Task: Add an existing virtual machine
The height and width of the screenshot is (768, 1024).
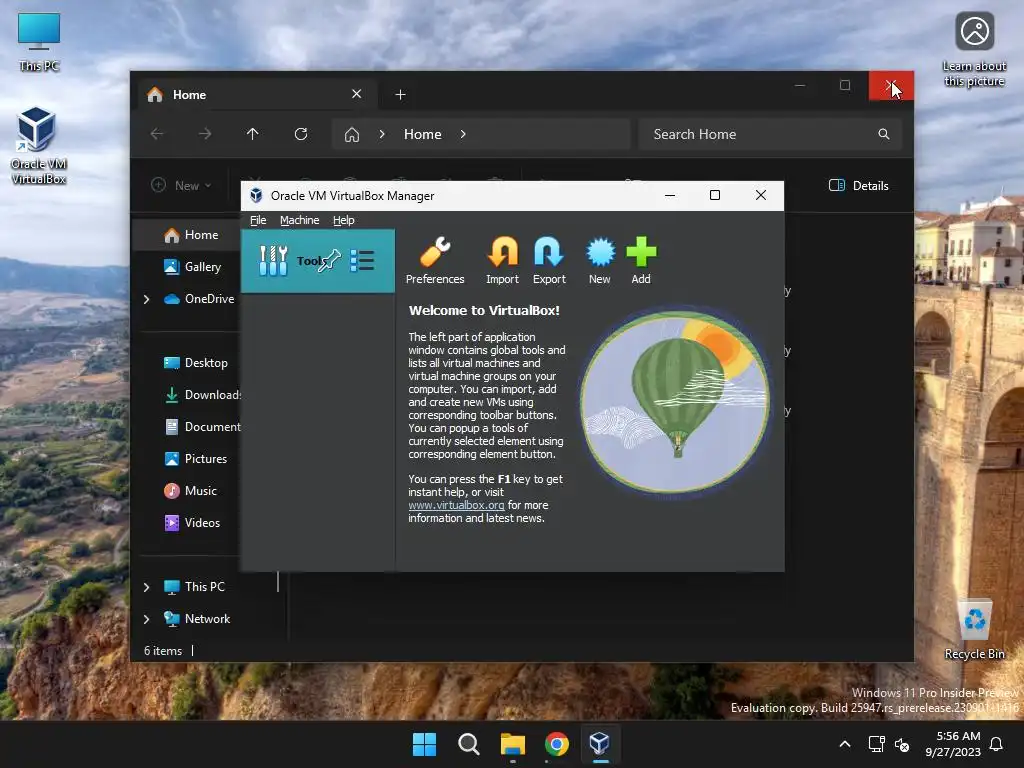Action: click(x=641, y=261)
